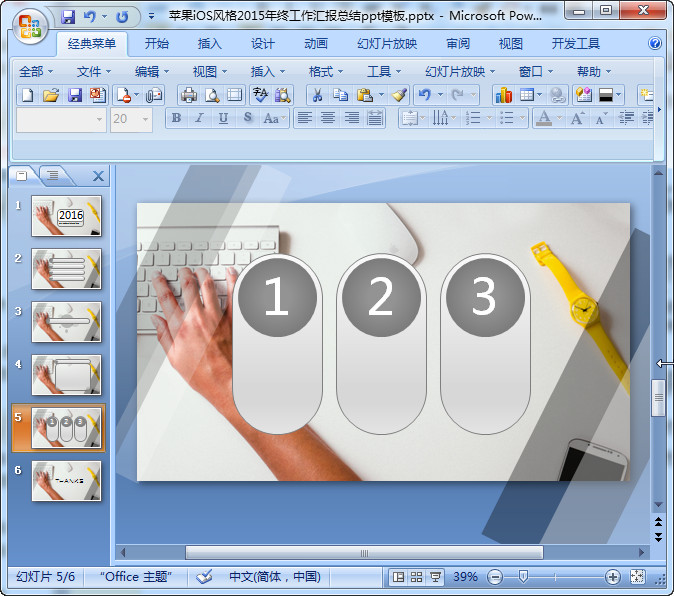674x596 pixels.
Task: Select the format painter brush
Action: point(399,95)
